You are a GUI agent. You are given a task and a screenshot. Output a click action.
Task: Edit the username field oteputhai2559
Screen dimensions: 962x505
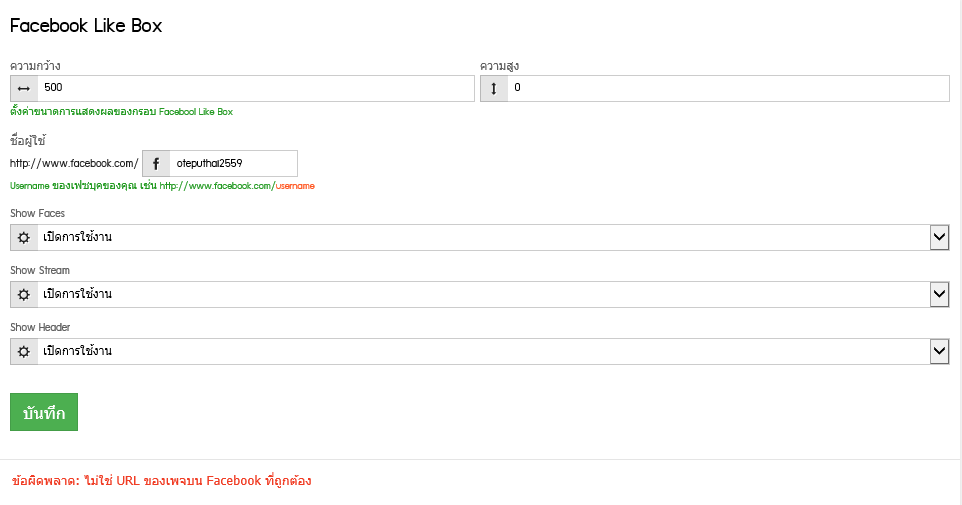coord(233,163)
